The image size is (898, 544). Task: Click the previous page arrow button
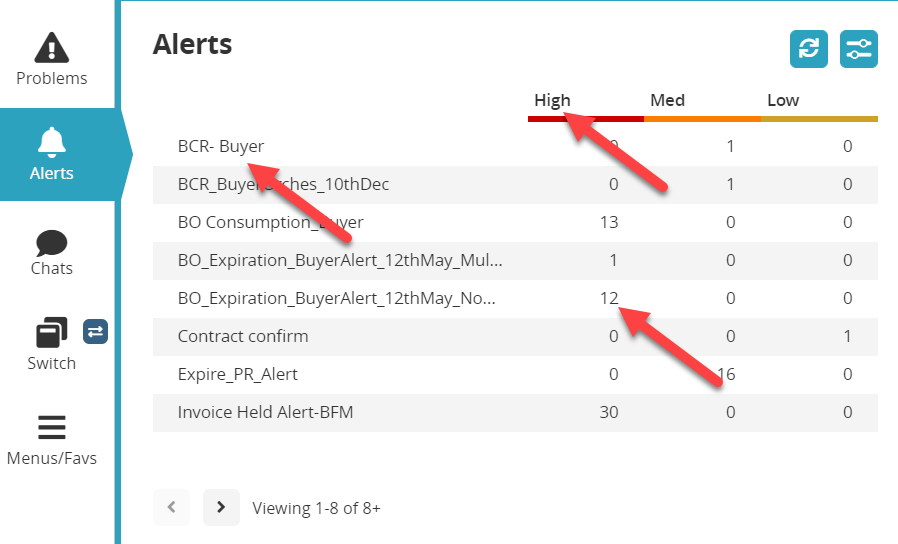(x=172, y=507)
